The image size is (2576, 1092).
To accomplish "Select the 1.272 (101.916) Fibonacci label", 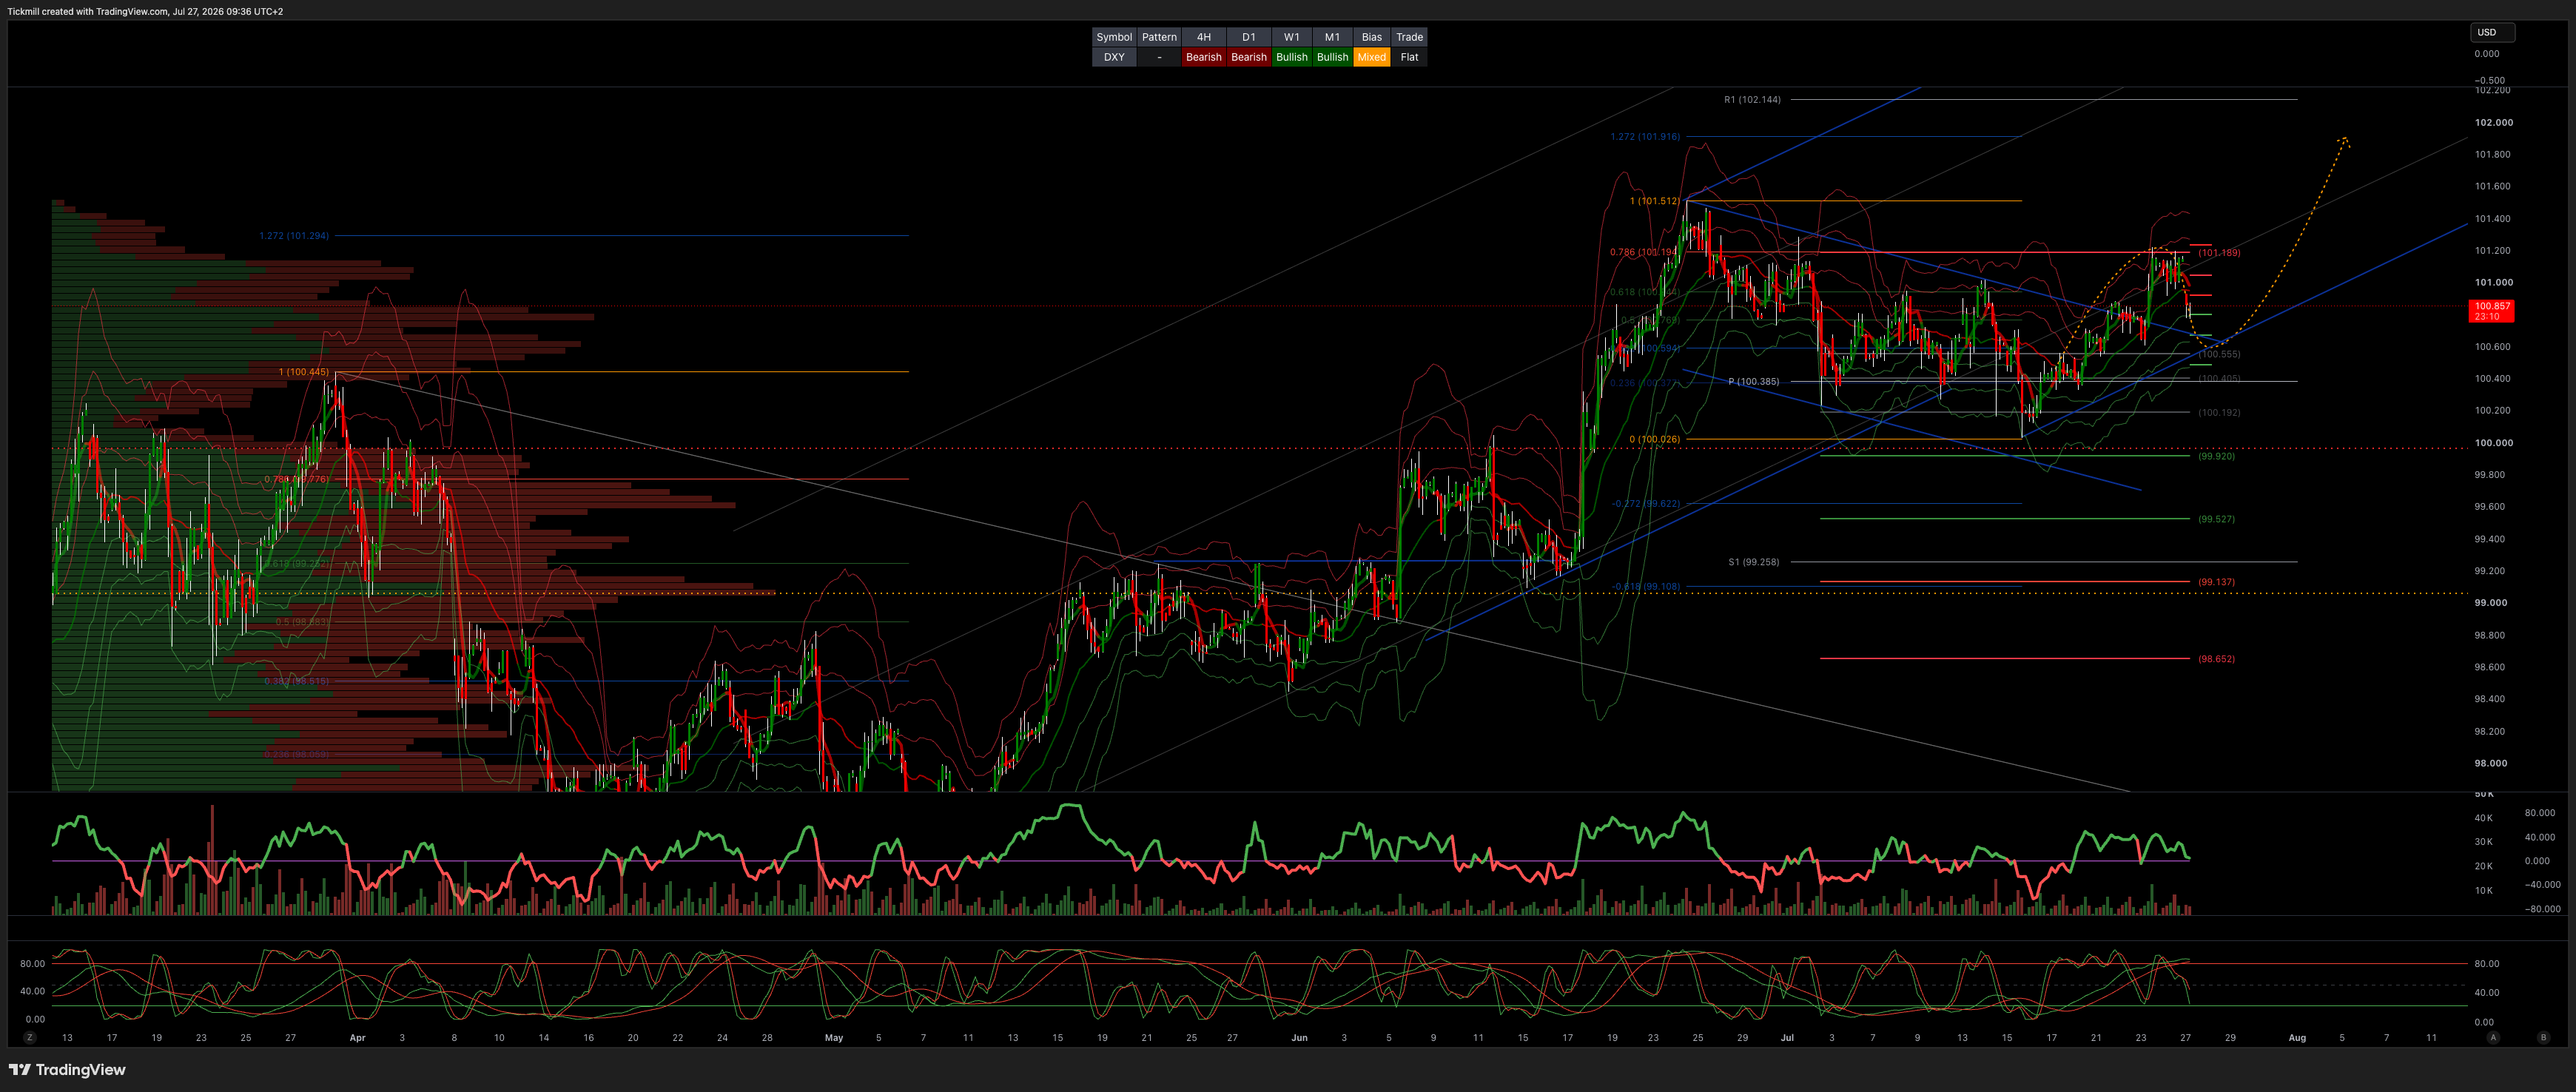I will tap(1645, 137).
